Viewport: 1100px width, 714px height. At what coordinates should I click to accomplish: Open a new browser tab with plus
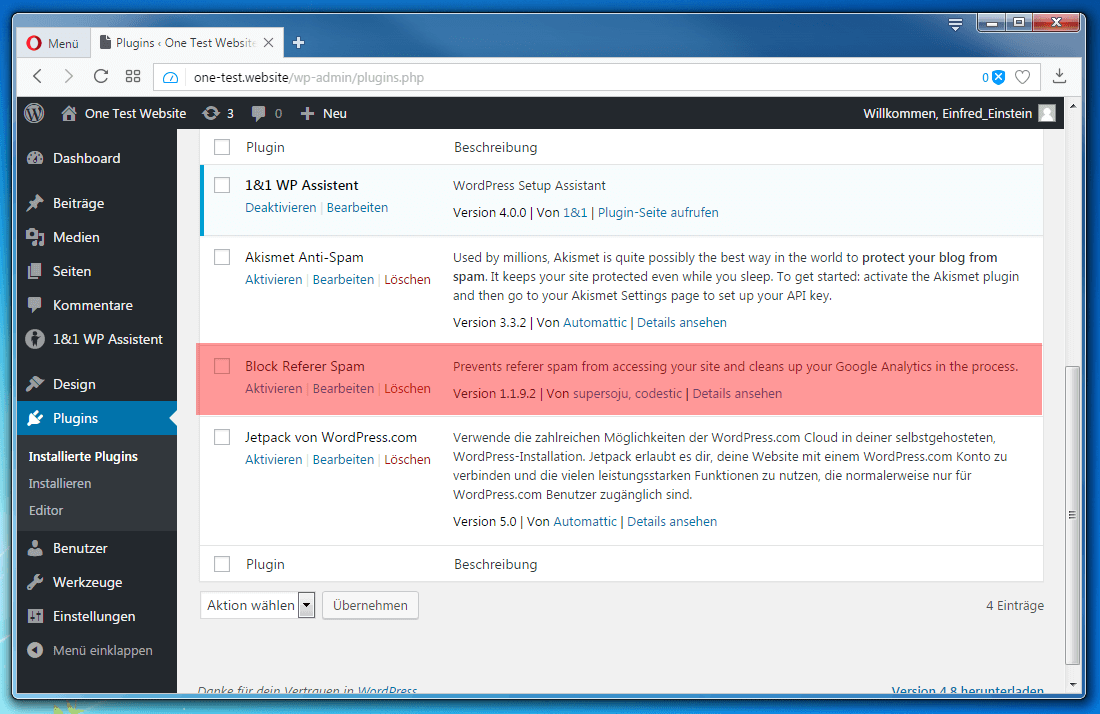point(298,43)
